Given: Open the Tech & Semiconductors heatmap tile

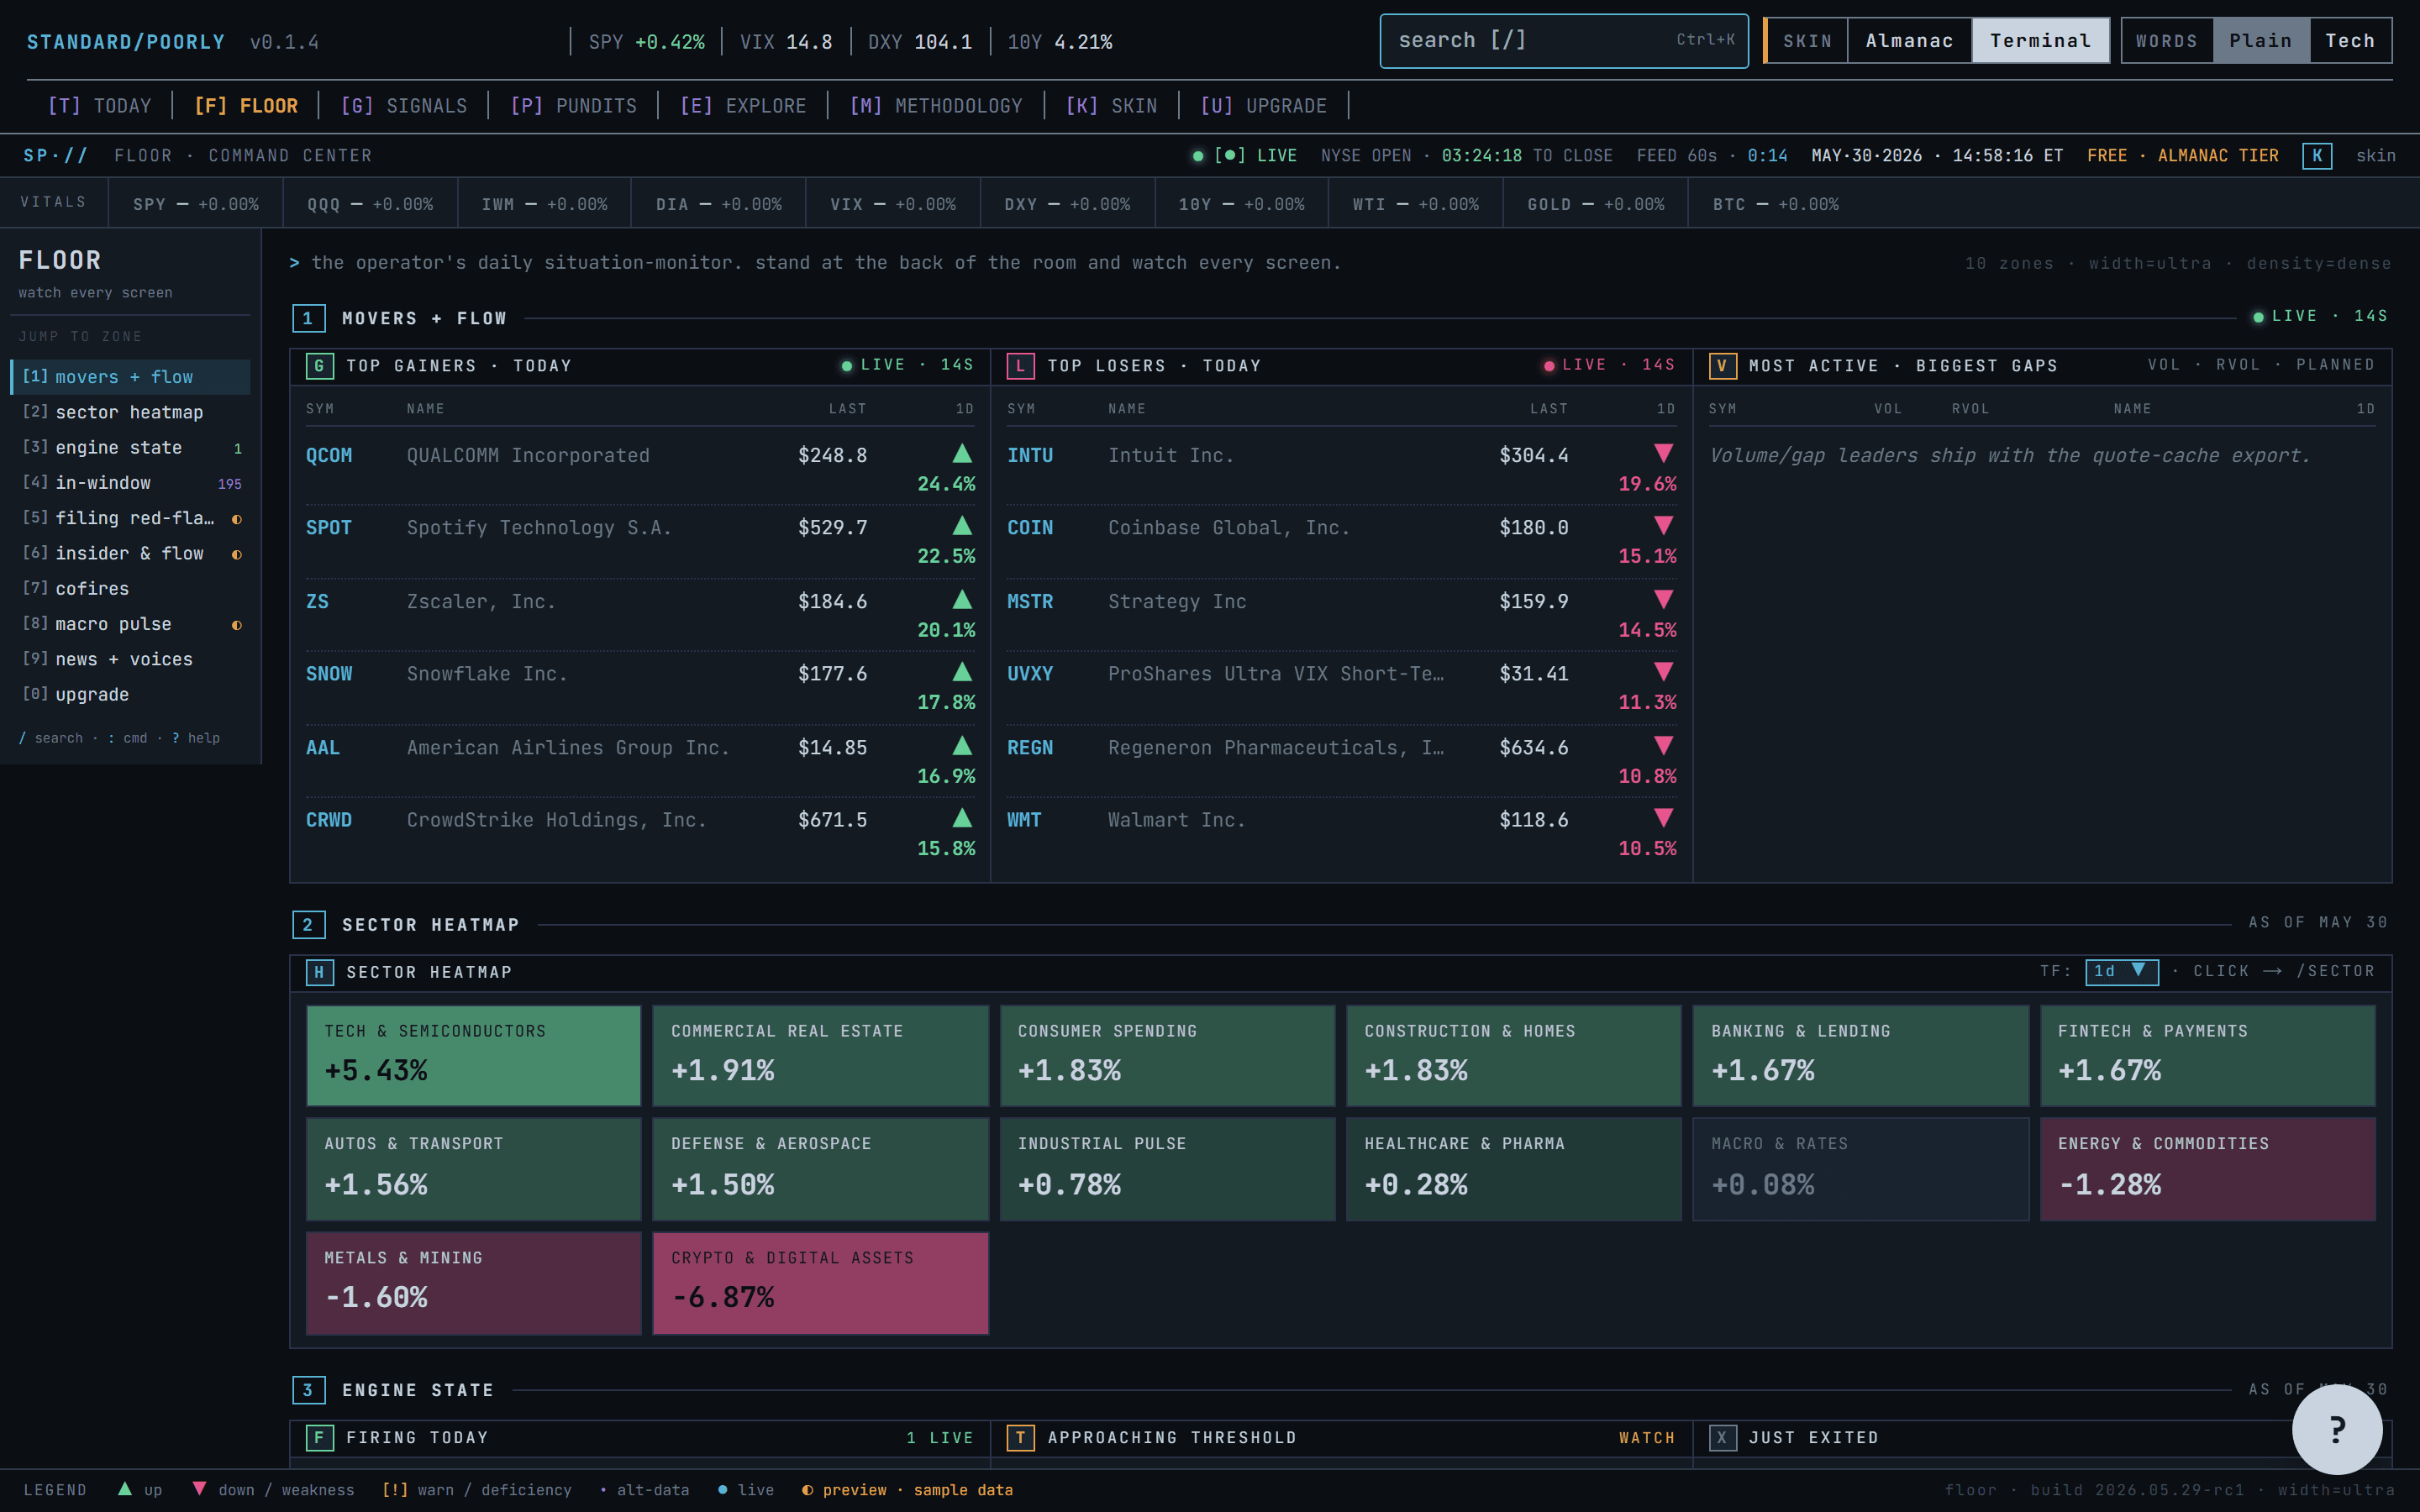Looking at the screenshot, I should click(474, 1056).
